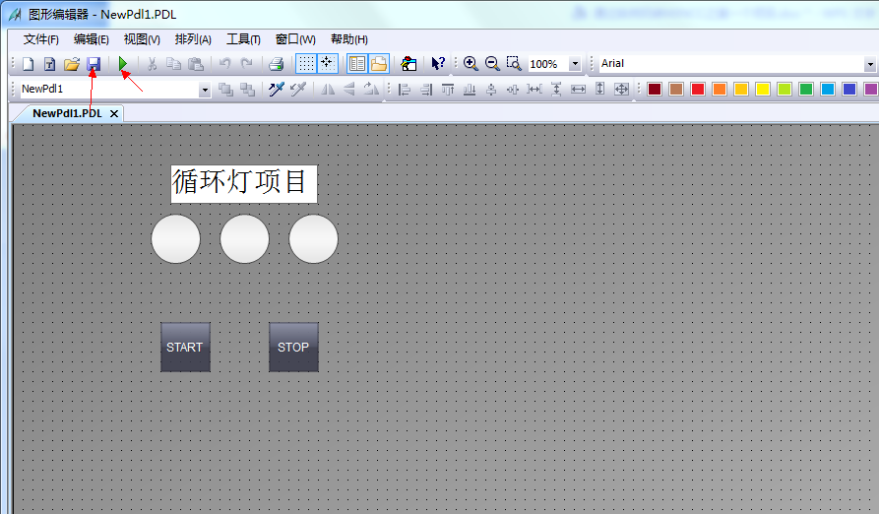Toggle the grid display button

click(306, 63)
